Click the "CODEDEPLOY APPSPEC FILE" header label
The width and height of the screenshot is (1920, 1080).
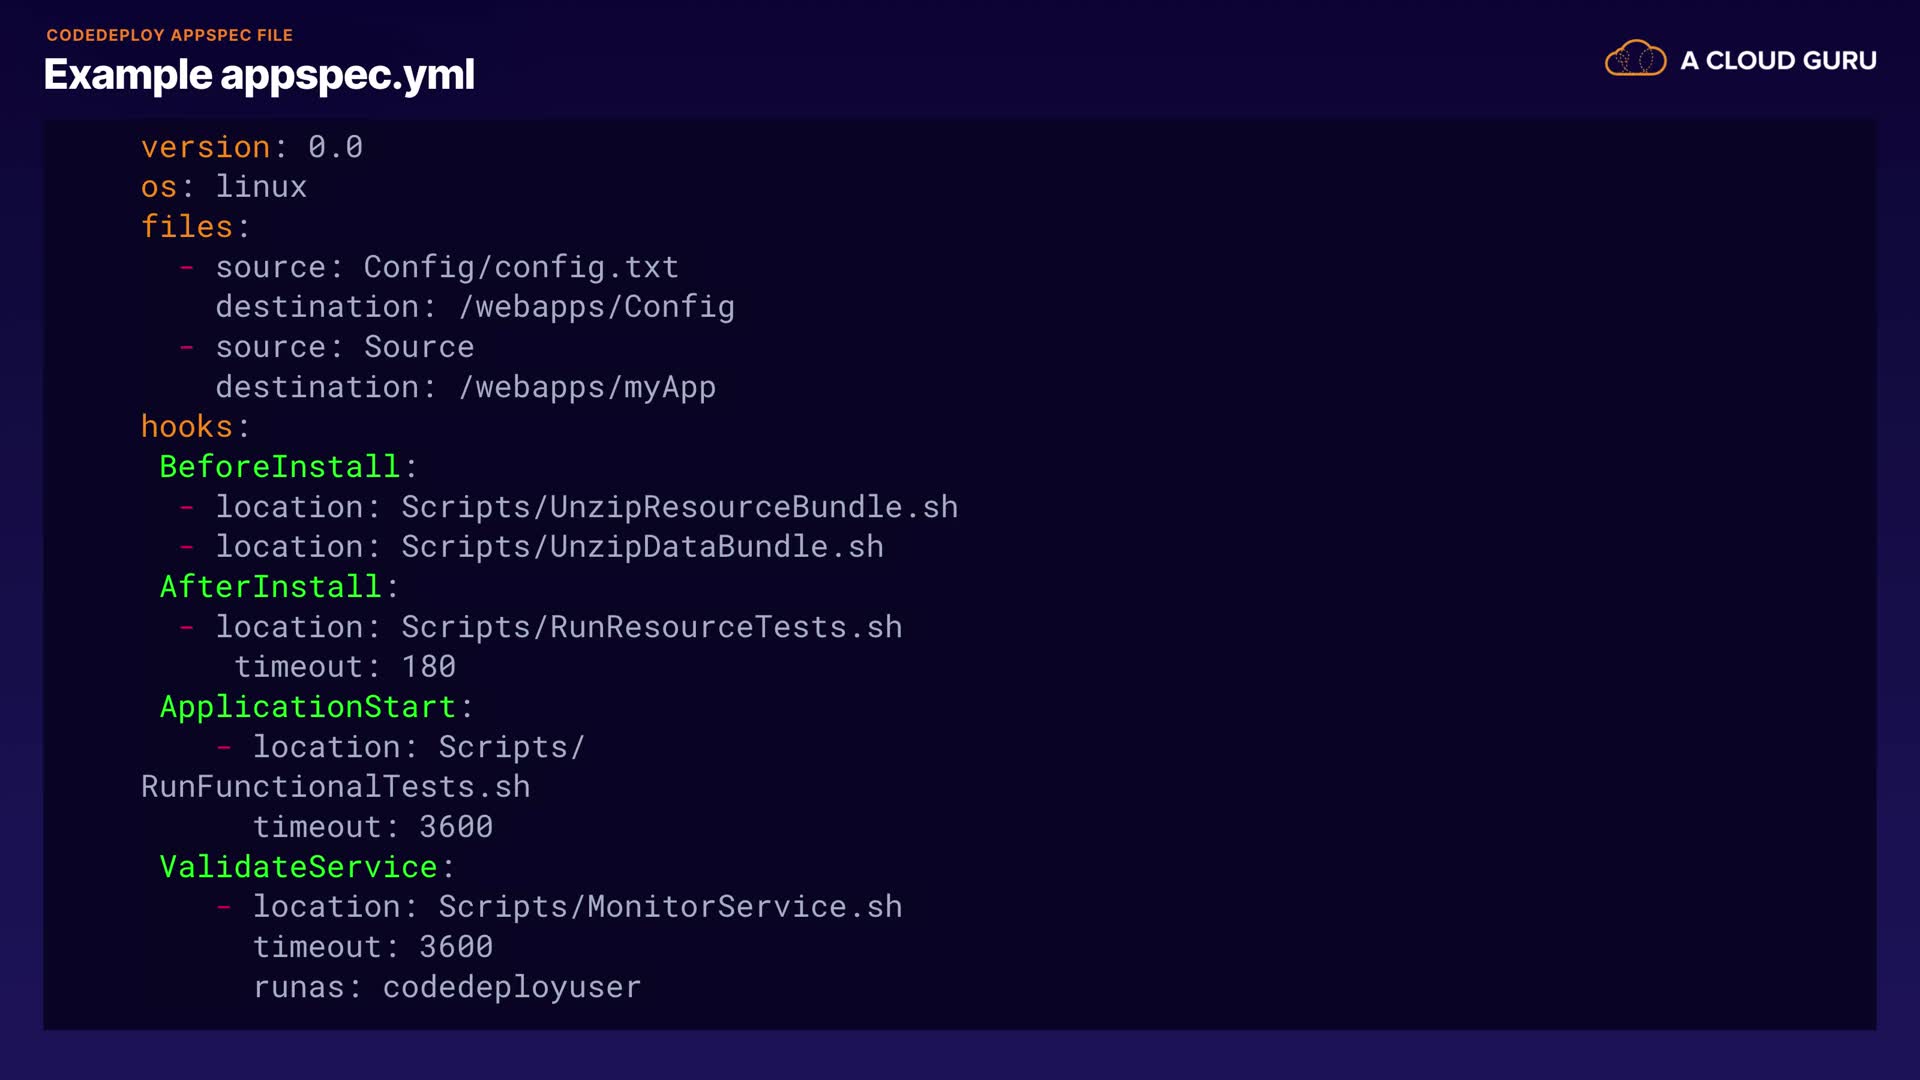[169, 35]
